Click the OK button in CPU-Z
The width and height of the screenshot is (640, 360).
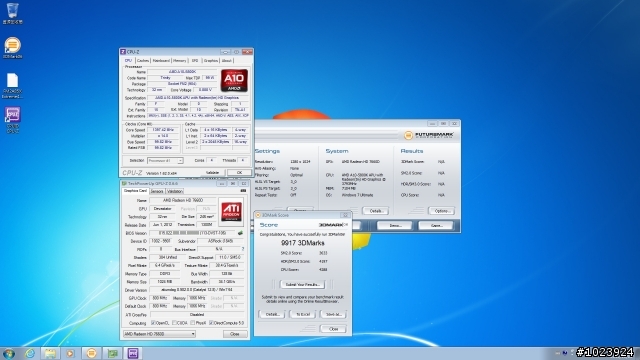[x=240, y=173]
